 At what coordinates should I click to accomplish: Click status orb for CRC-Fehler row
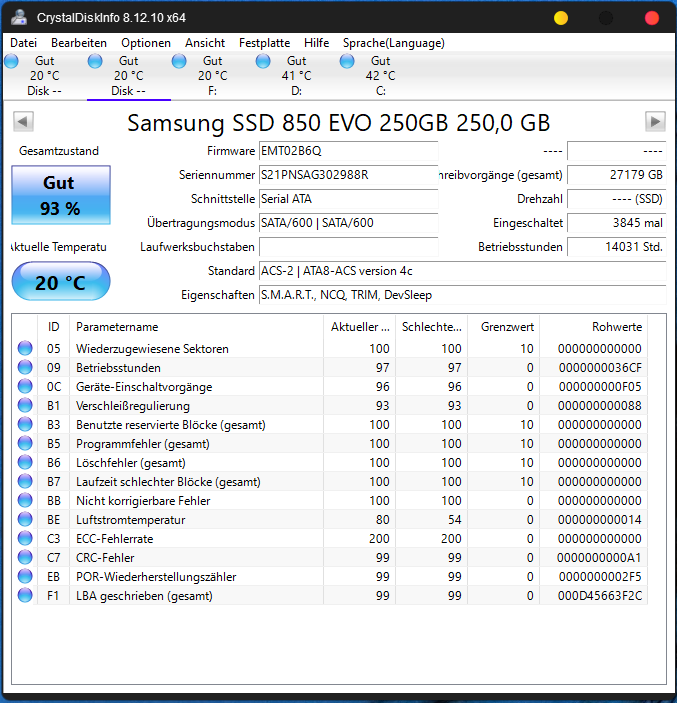25,557
